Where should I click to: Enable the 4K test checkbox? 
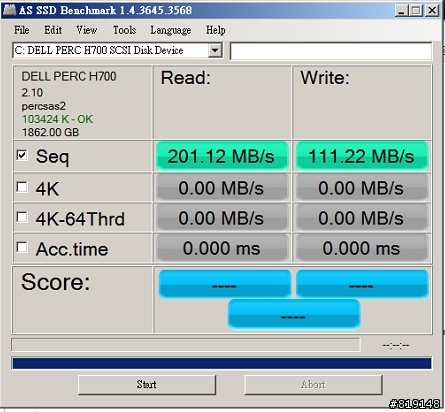[22, 187]
